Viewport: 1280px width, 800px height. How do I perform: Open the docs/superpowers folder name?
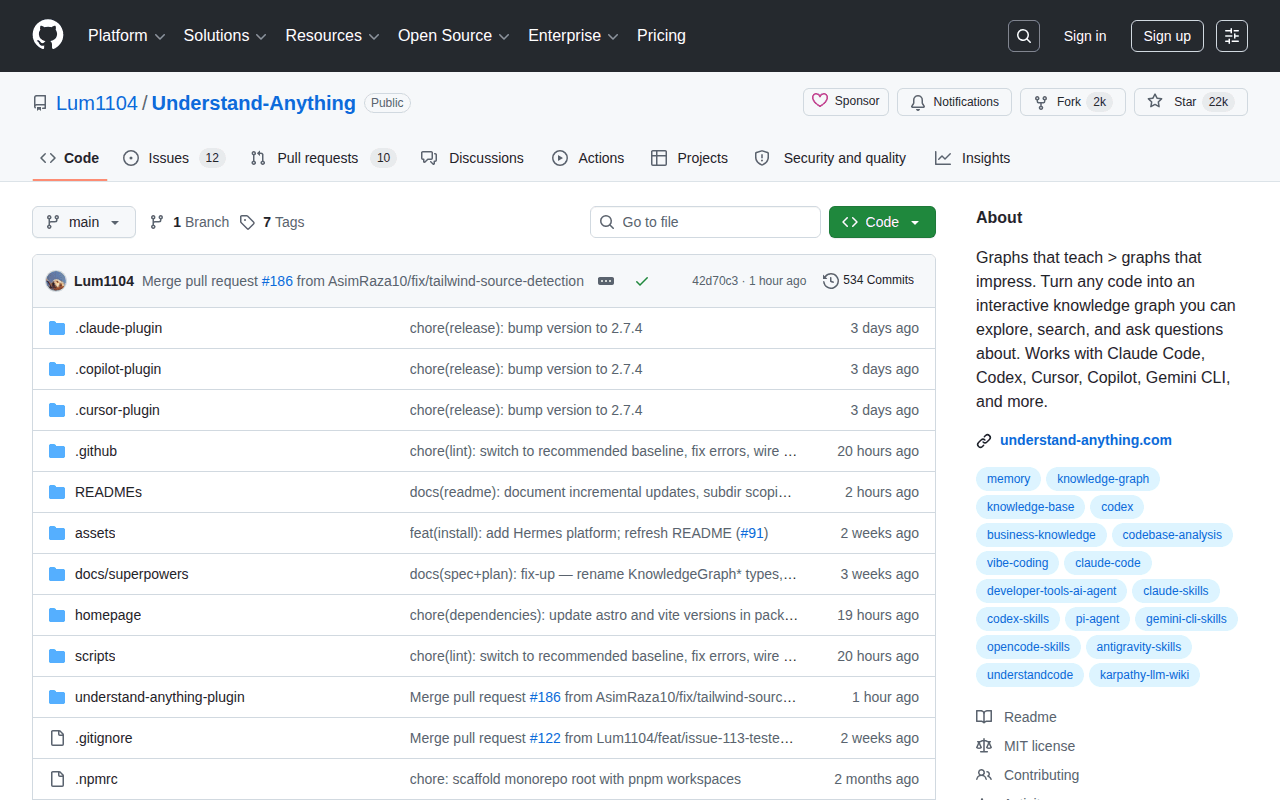click(x=132, y=574)
